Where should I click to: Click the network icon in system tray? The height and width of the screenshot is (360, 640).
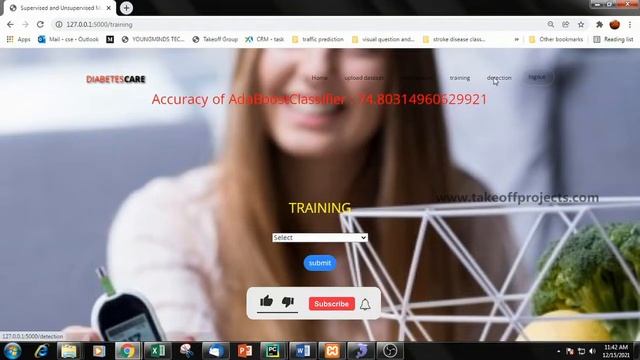(x=582, y=351)
